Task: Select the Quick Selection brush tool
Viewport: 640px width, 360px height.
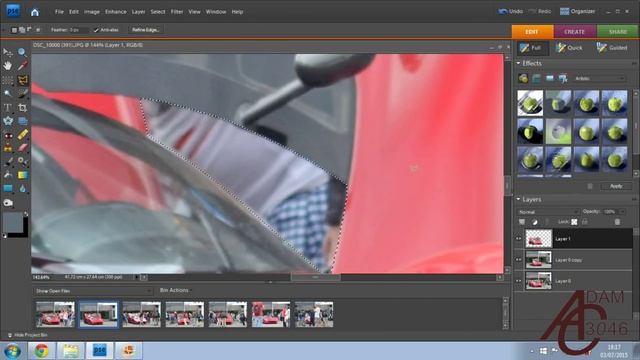Action: (x=22, y=94)
